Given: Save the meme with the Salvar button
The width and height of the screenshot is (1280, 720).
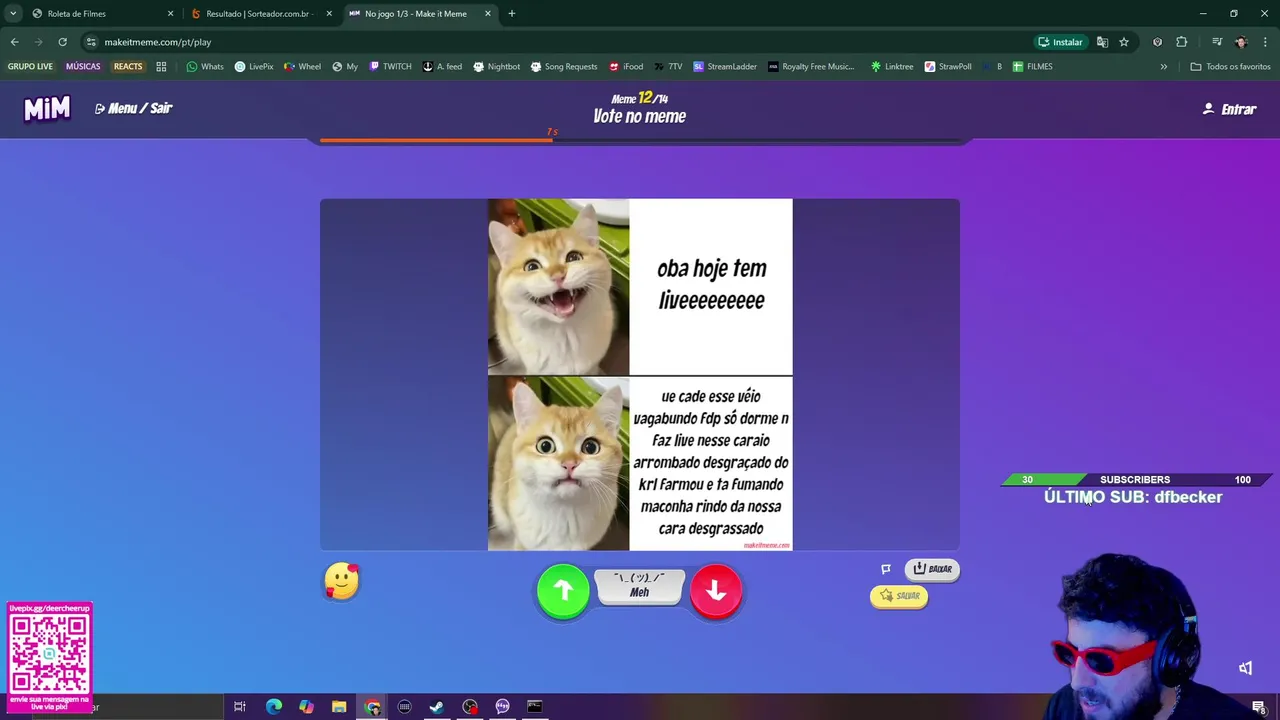Looking at the screenshot, I should (899, 596).
